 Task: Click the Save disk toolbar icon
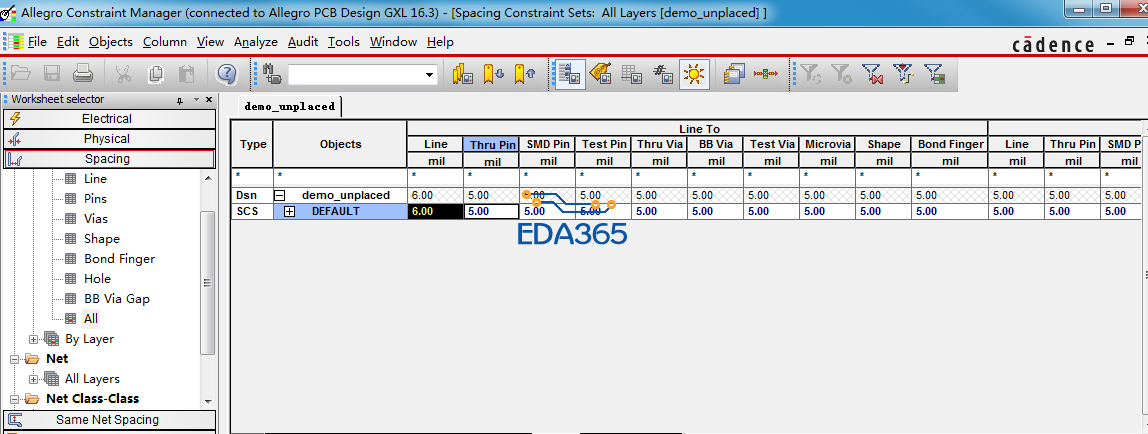52,73
